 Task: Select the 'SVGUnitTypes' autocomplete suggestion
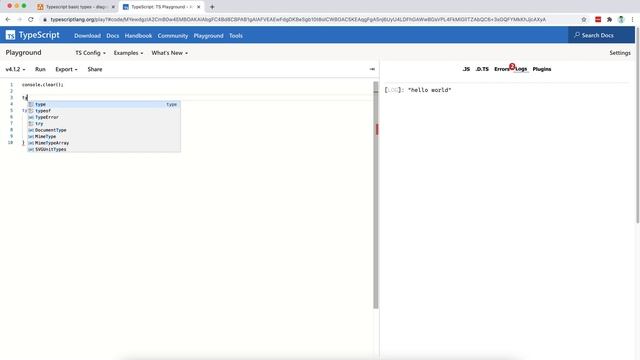[104, 149]
